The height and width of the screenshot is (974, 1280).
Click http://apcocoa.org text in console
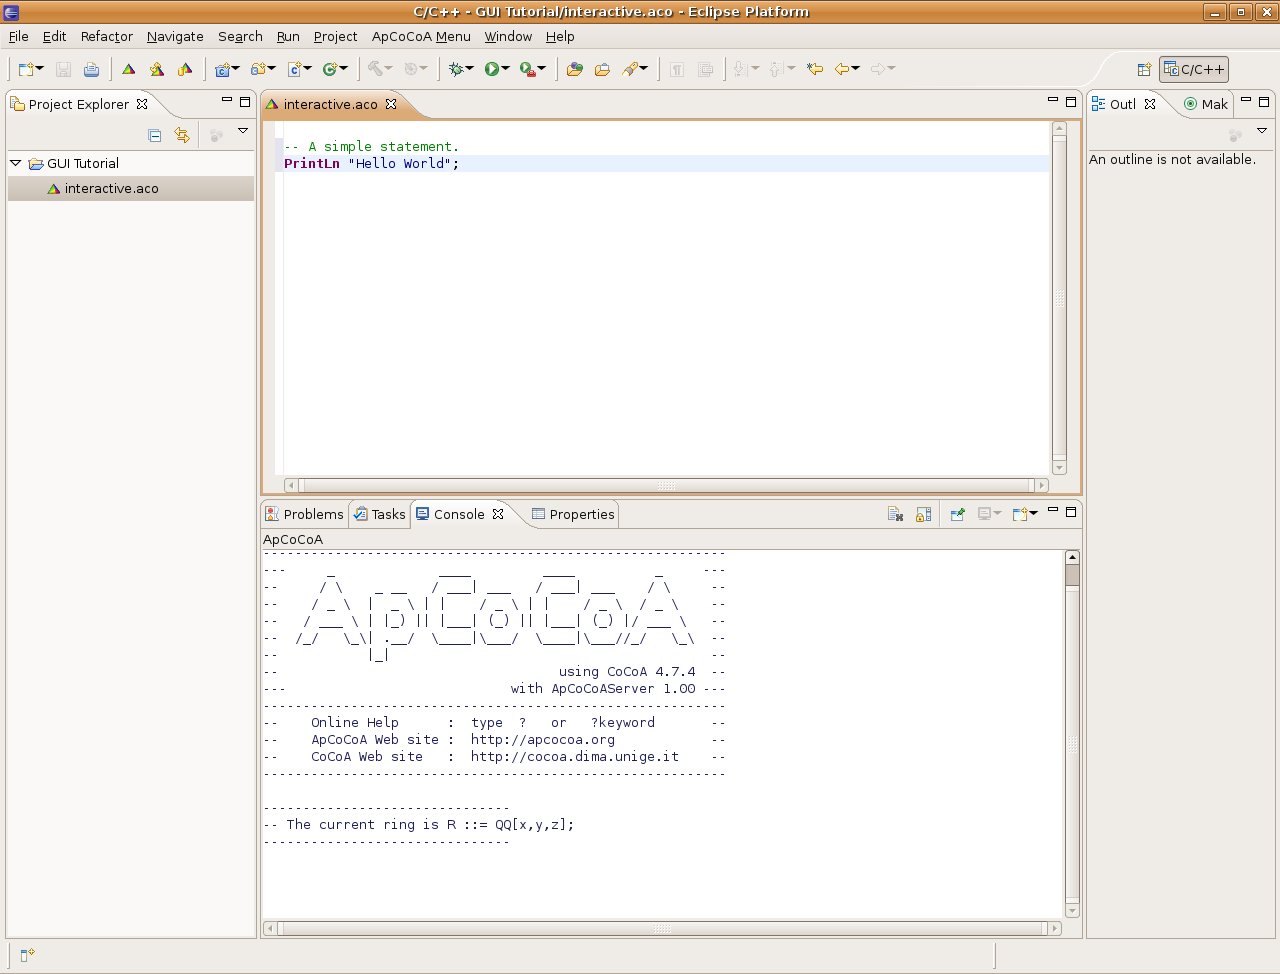[x=543, y=740]
